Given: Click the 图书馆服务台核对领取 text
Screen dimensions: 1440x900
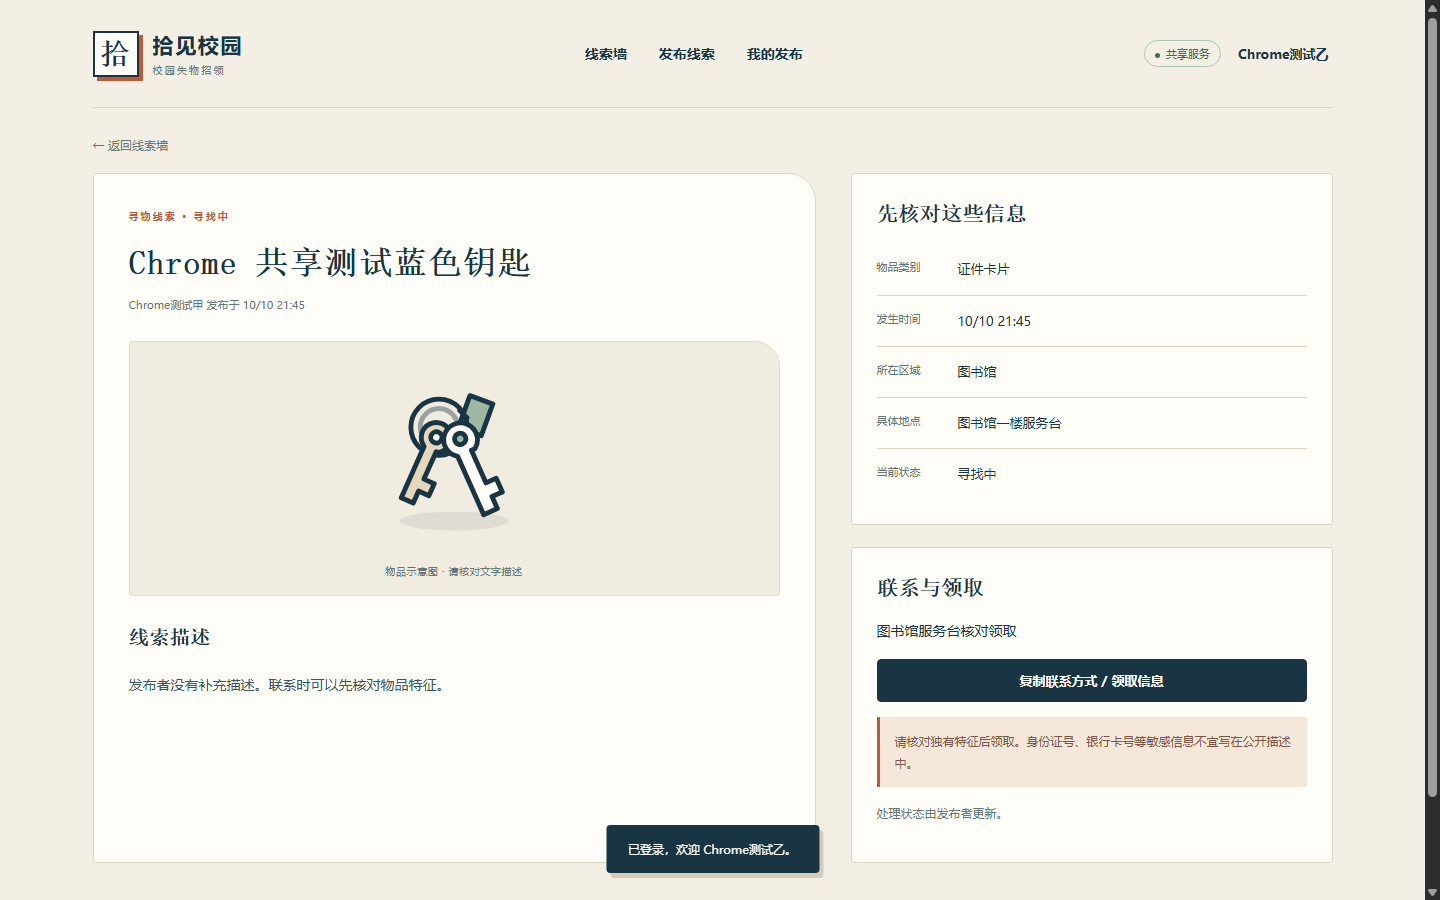Looking at the screenshot, I should [947, 631].
